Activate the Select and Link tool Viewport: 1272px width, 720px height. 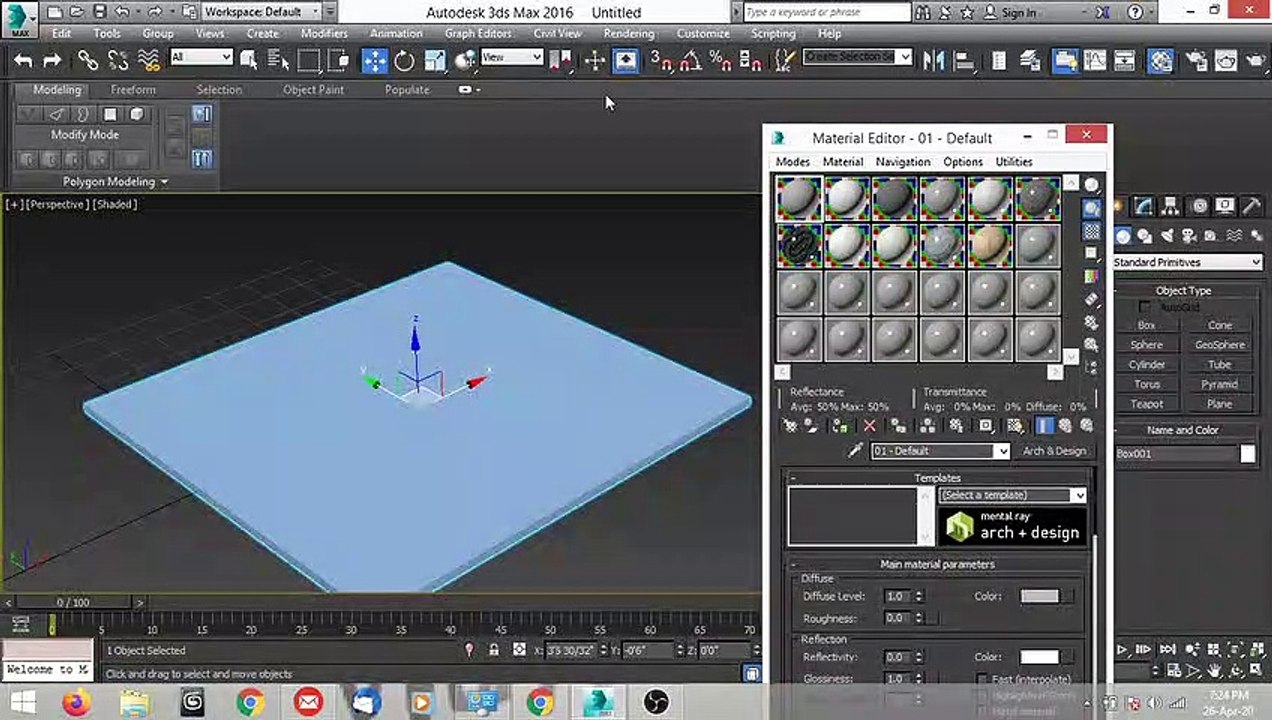click(x=88, y=60)
